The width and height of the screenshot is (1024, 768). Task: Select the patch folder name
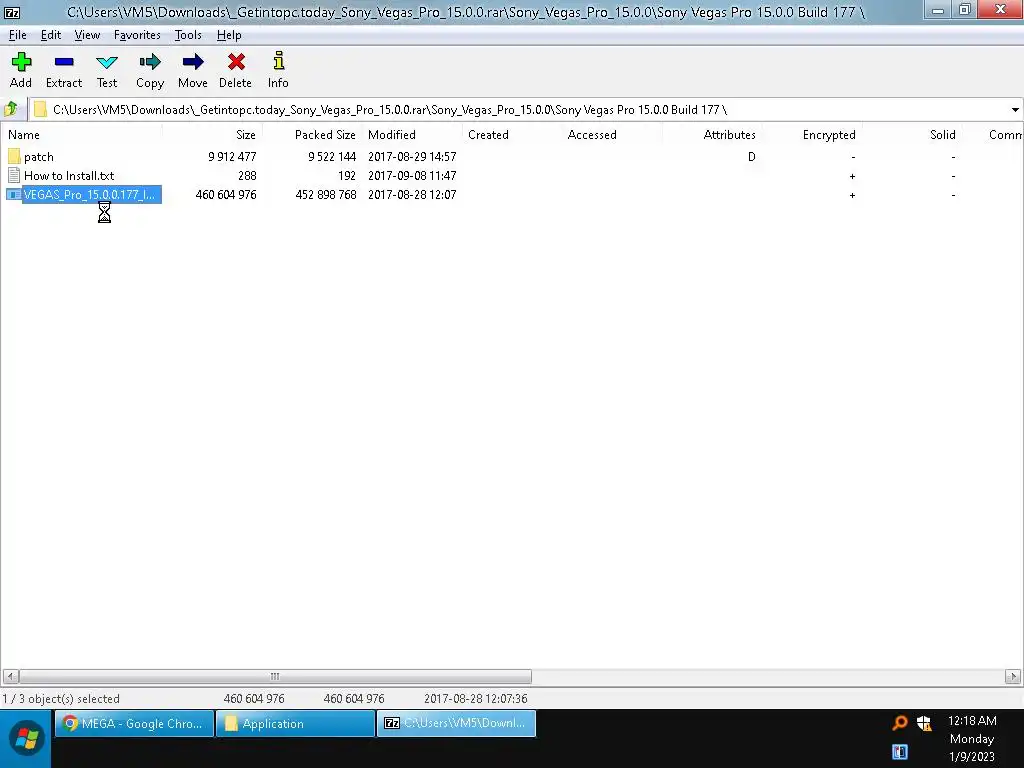coord(39,157)
